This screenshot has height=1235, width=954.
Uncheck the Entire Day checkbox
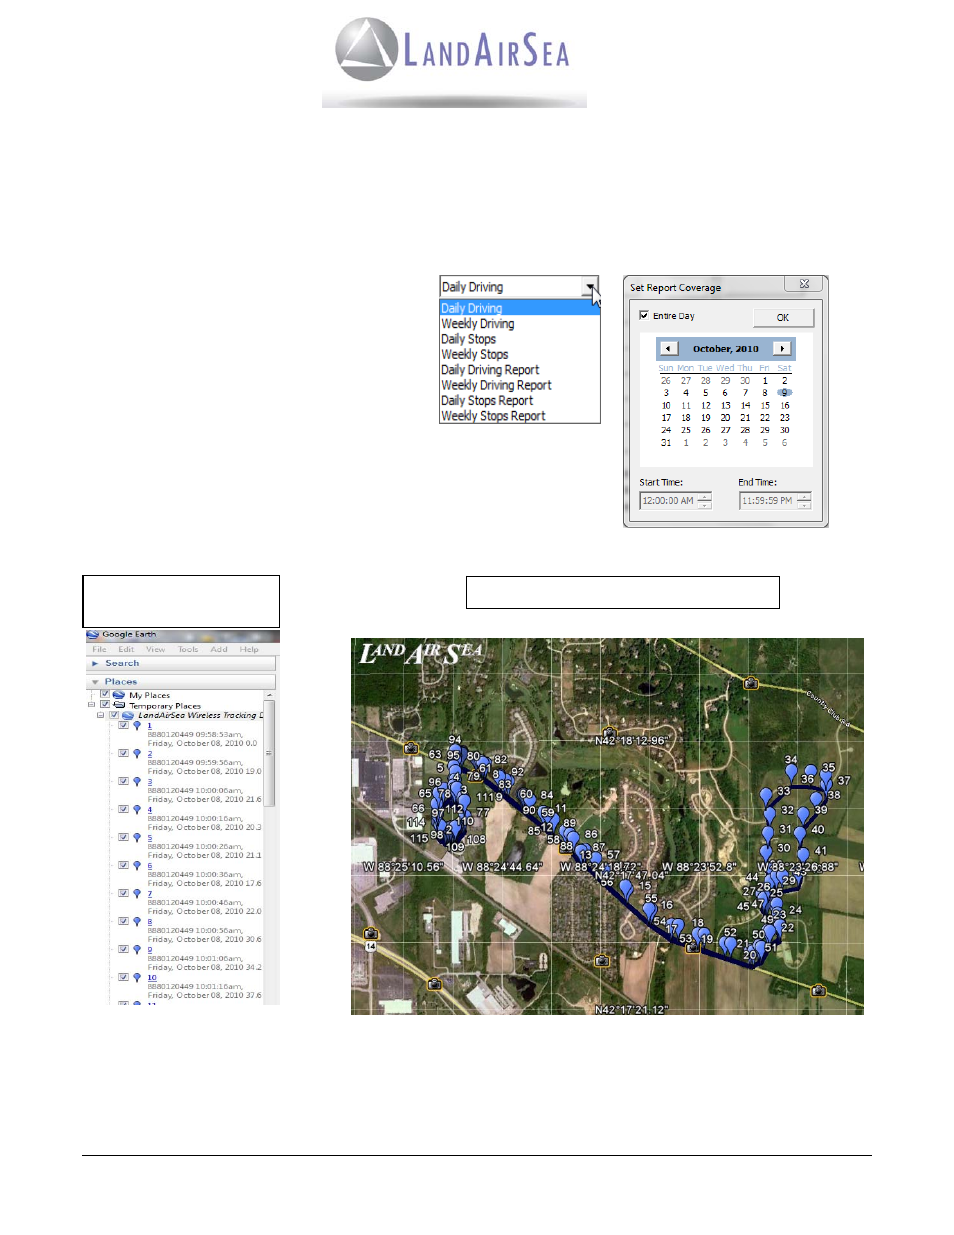click(x=644, y=315)
